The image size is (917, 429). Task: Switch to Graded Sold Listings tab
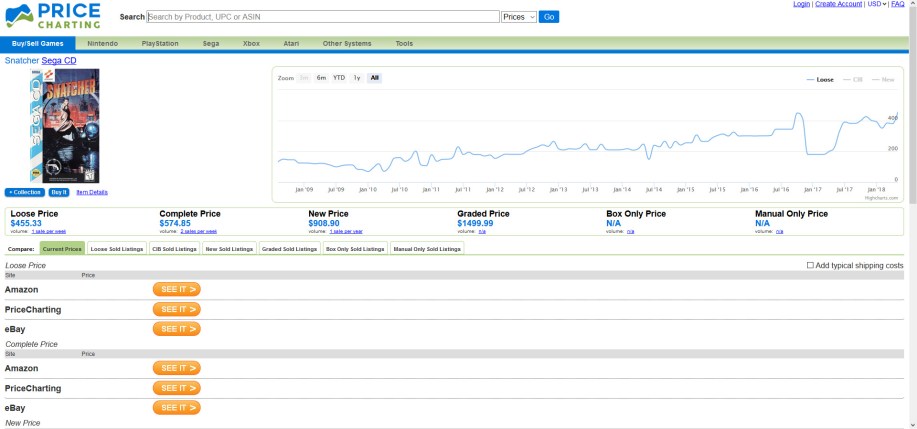(x=289, y=248)
